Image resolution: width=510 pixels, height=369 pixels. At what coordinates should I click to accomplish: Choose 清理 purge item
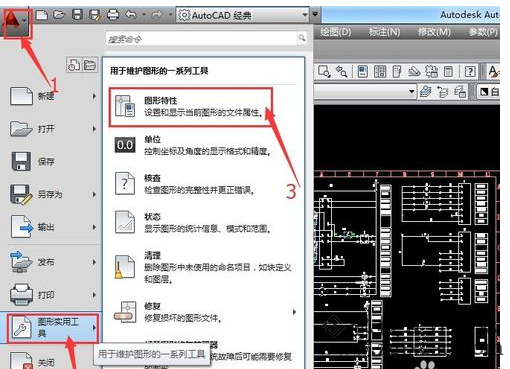point(203,267)
